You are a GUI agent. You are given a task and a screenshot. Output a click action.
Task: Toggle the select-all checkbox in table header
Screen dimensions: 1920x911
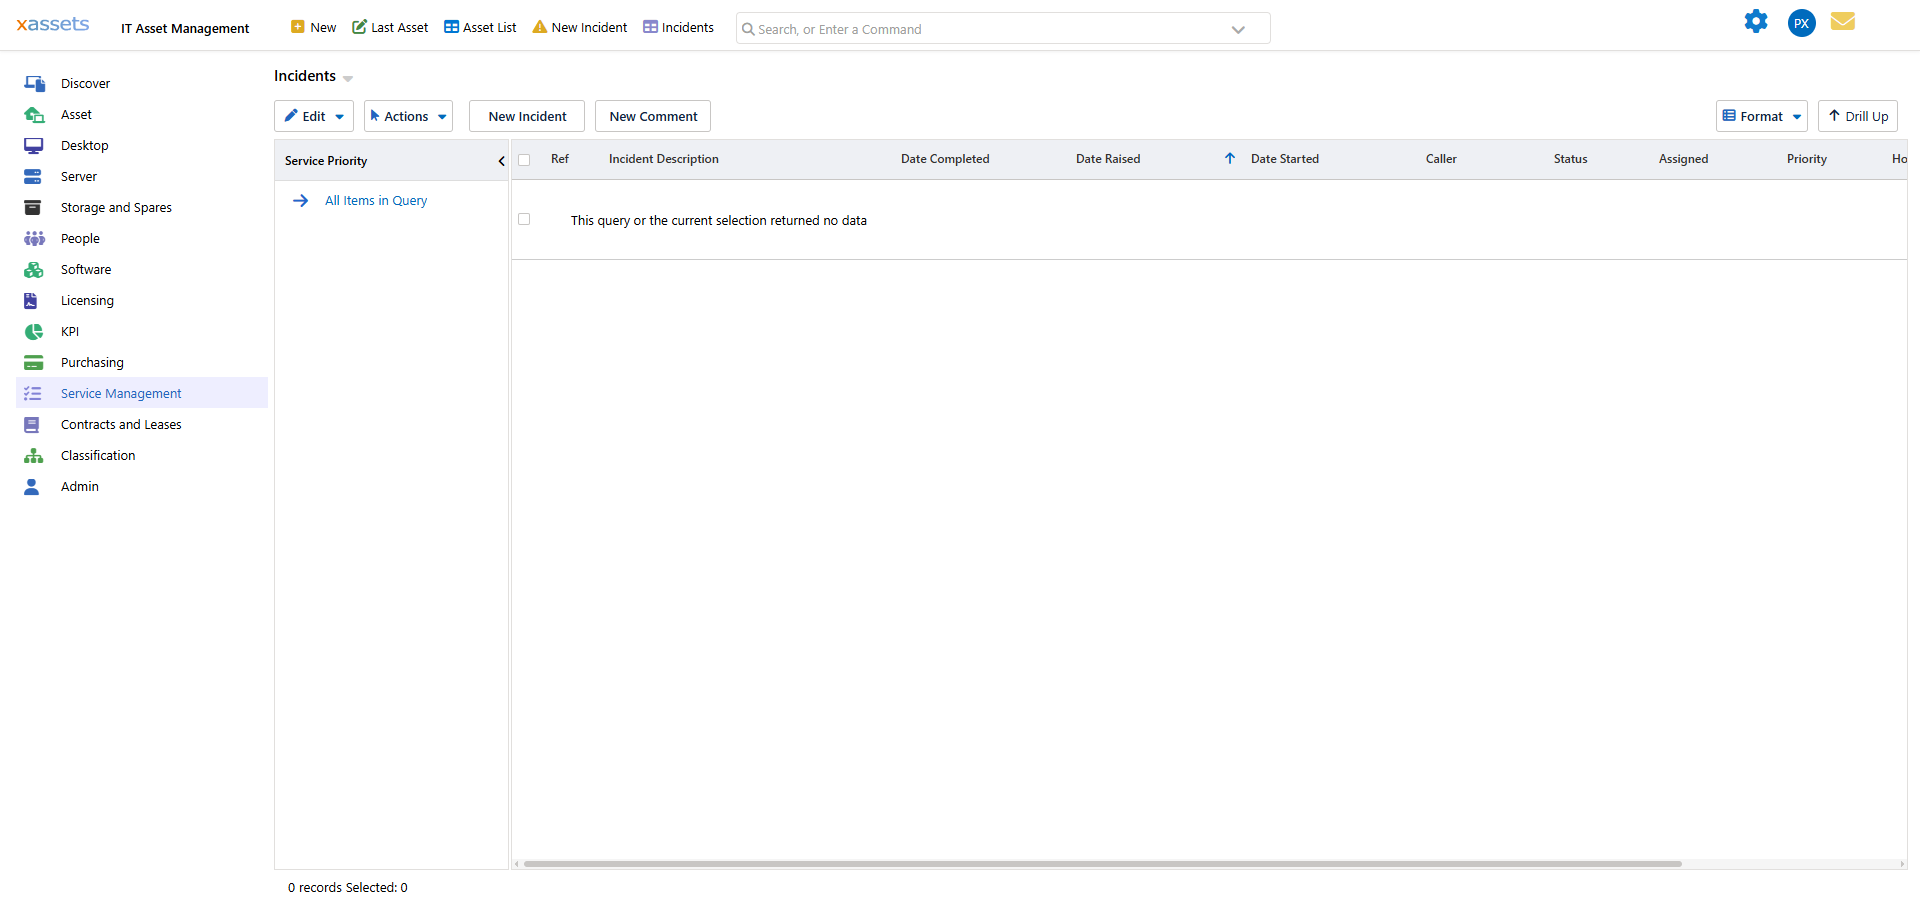click(524, 160)
